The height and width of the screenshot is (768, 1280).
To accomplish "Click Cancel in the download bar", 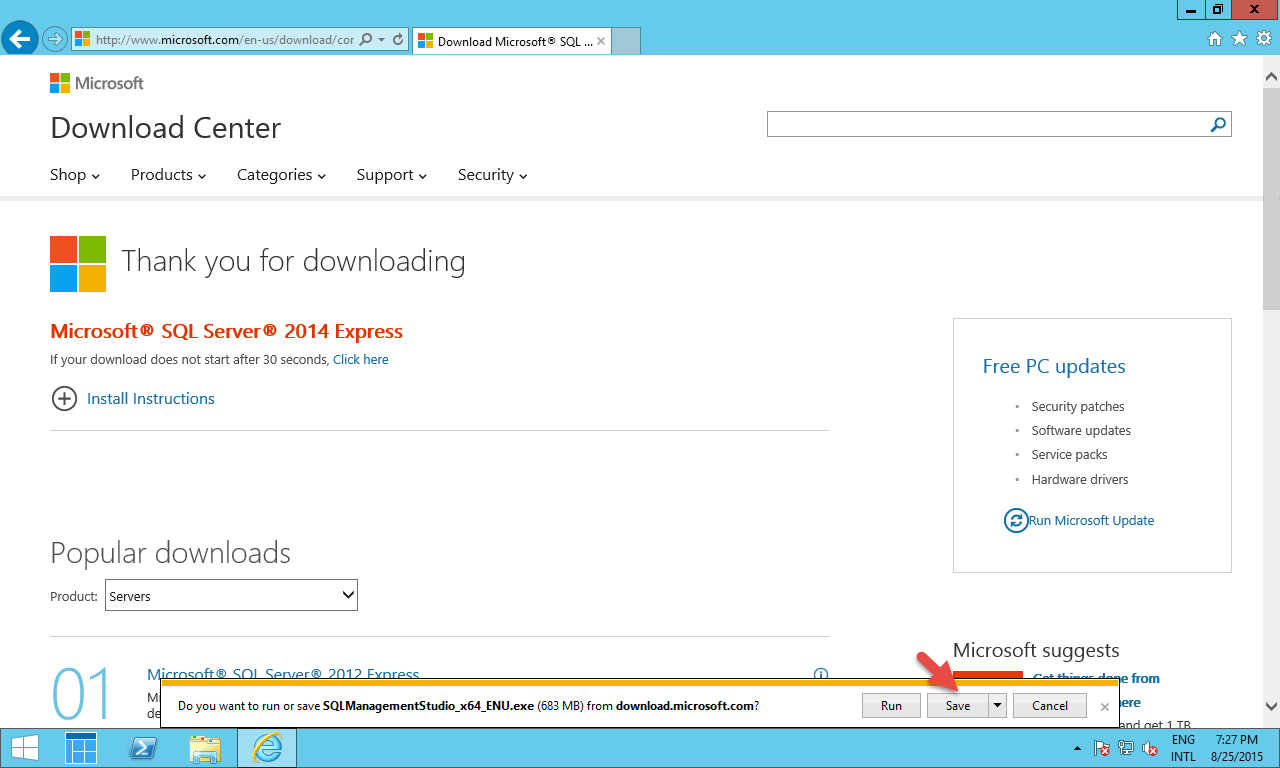I will click(1050, 705).
